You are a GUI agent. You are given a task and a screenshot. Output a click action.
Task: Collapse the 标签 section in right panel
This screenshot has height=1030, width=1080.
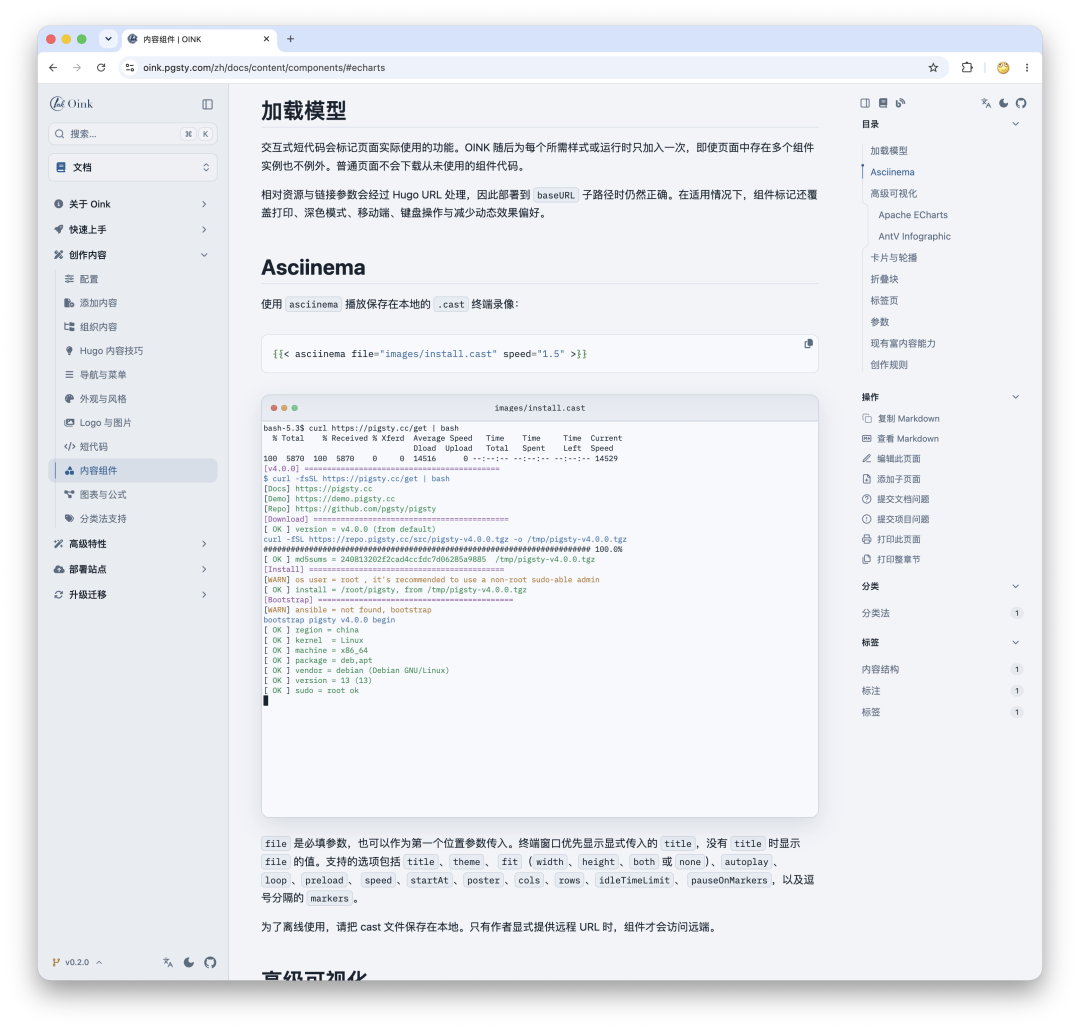(1015, 642)
